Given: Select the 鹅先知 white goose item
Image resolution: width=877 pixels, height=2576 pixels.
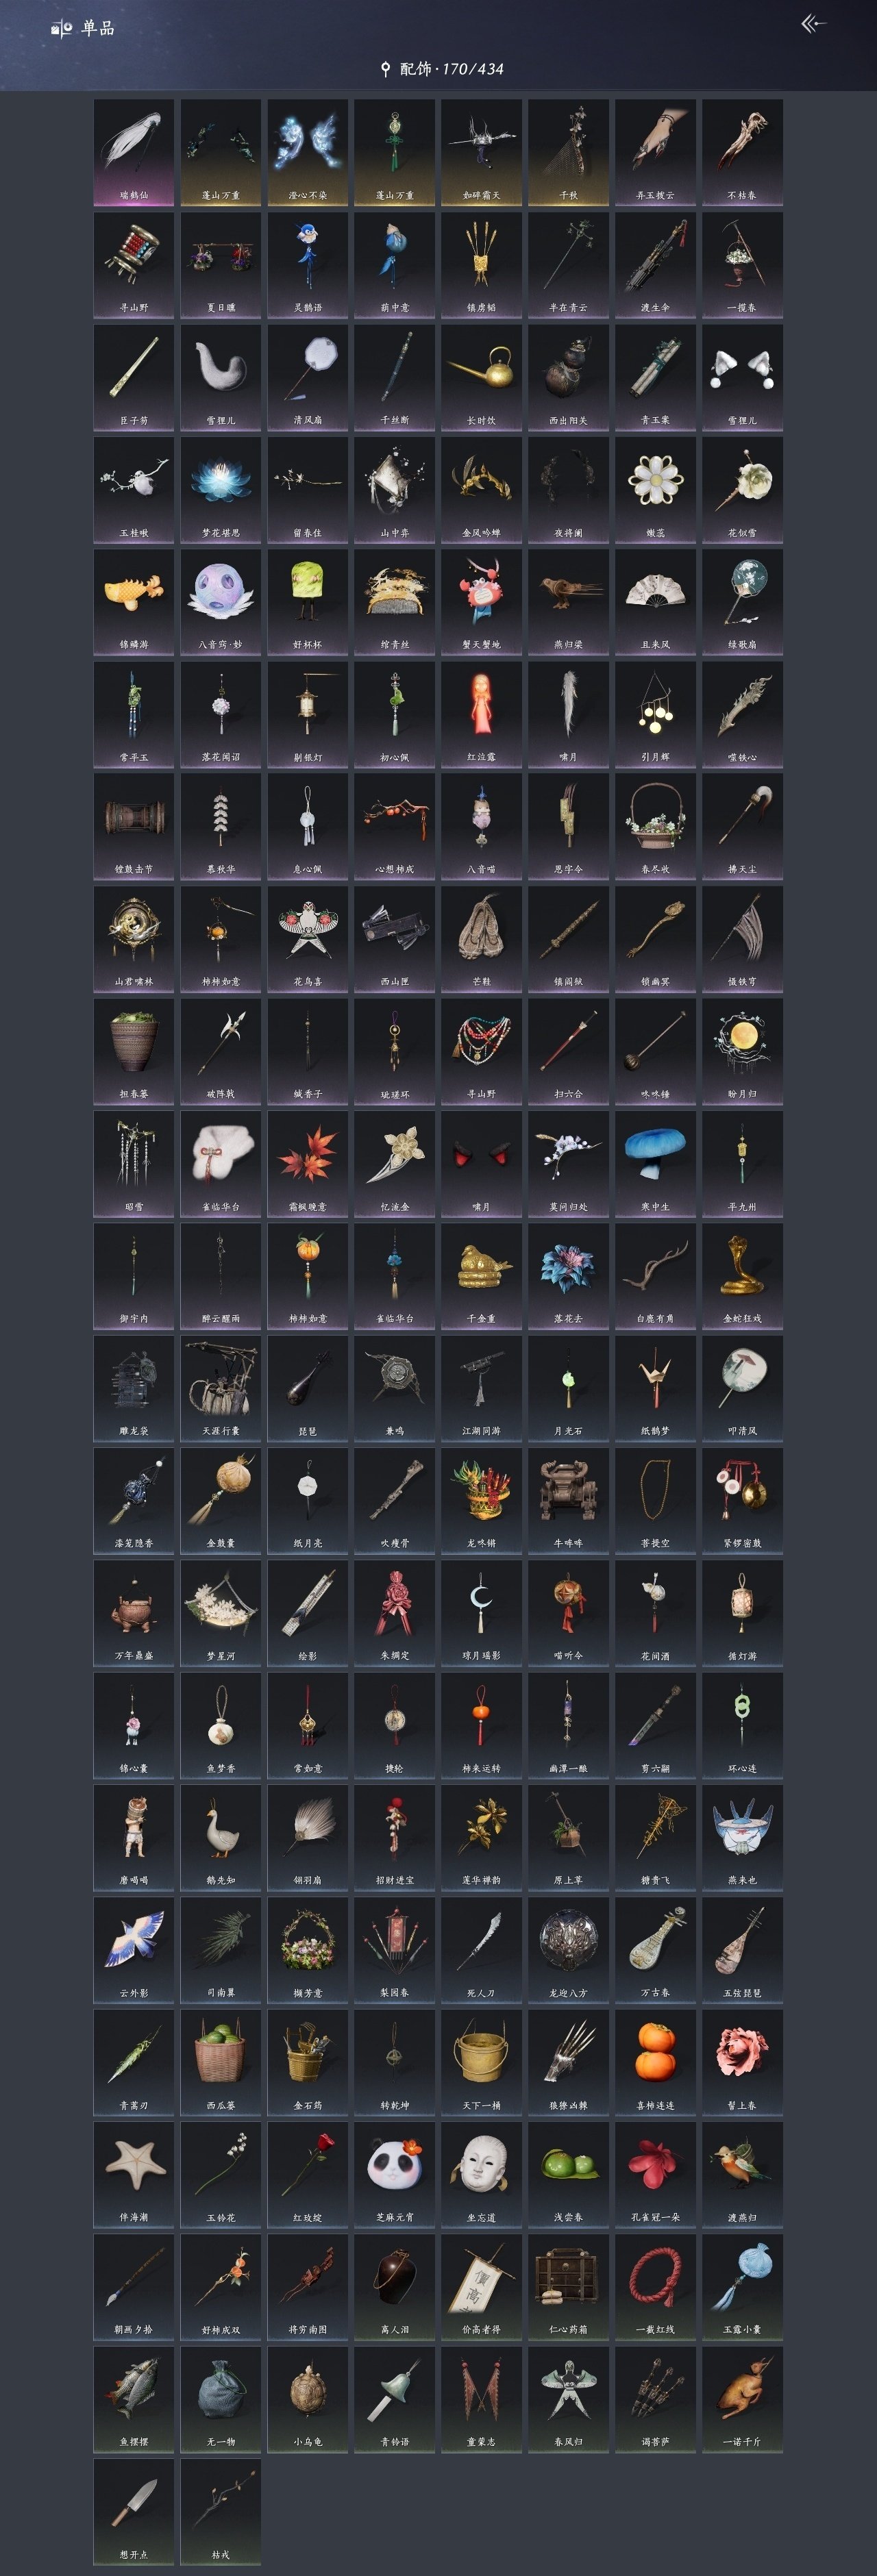Looking at the screenshot, I should click(221, 1838).
